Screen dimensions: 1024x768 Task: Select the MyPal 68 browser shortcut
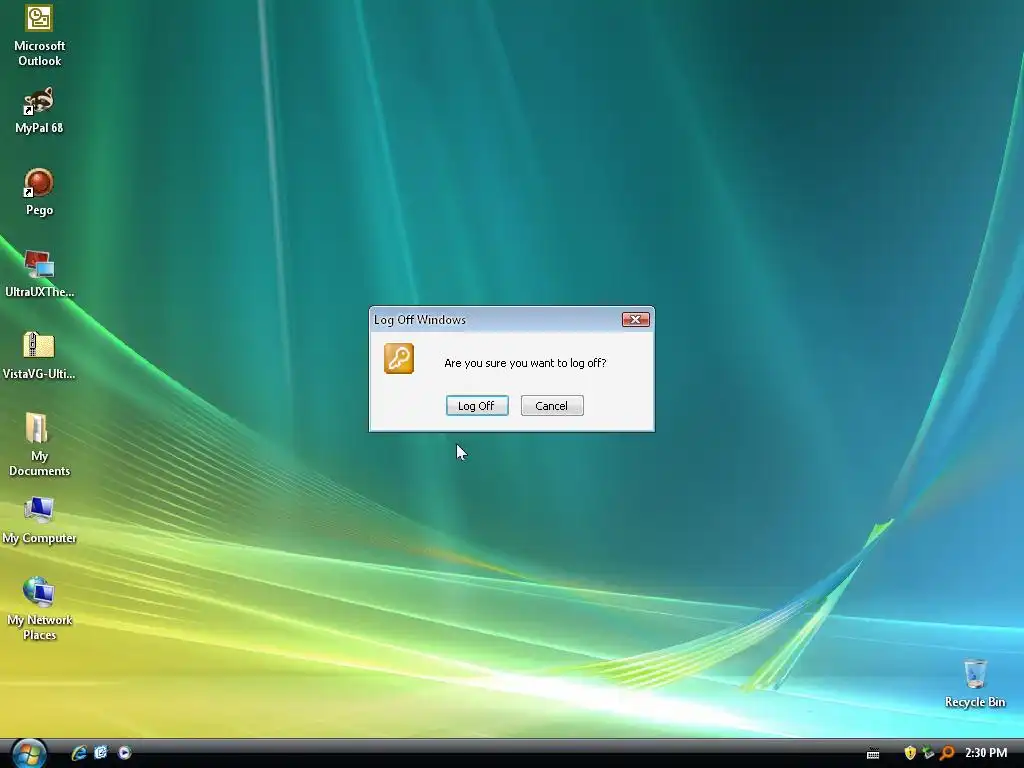[39, 111]
